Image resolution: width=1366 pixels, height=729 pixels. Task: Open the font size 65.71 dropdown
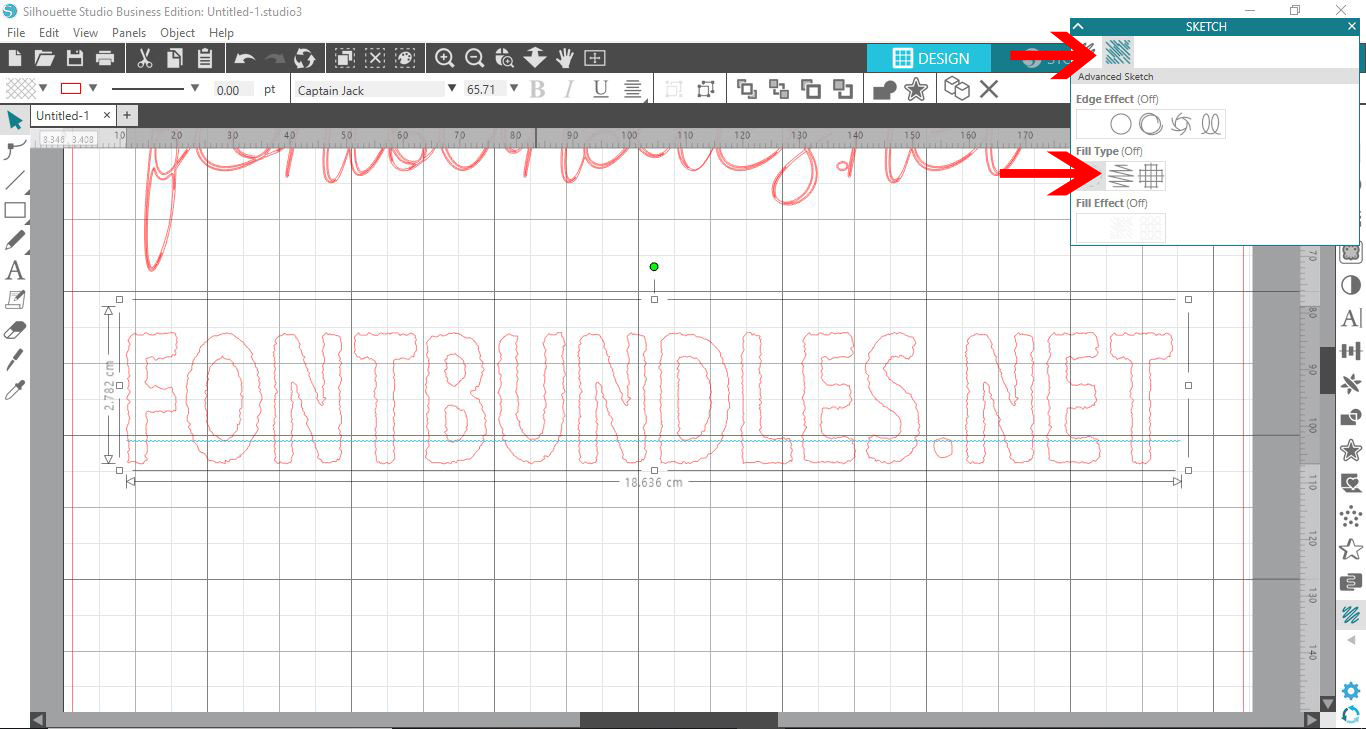pos(514,88)
